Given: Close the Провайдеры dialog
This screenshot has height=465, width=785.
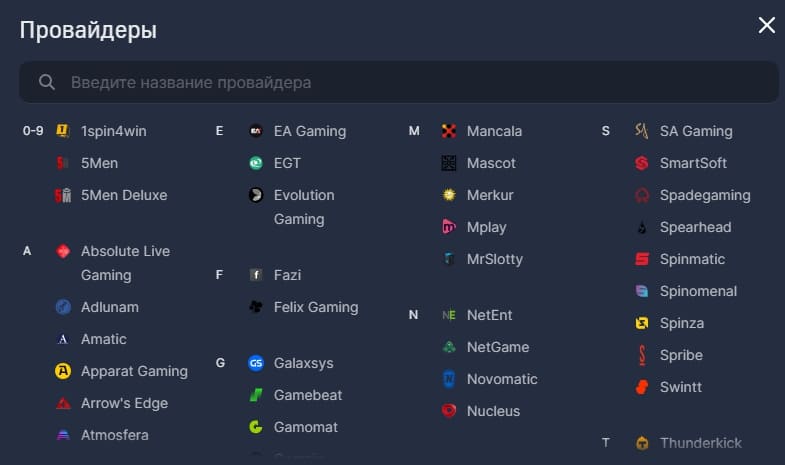Looking at the screenshot, I should [x=766, y=25].
